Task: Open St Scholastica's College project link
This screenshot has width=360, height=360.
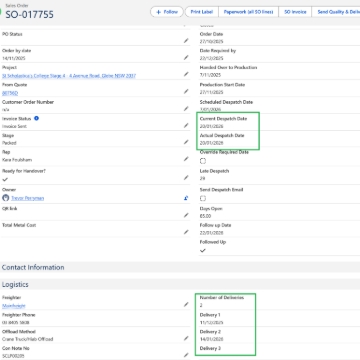Action: pyautogui.click(x=69, y=76)
